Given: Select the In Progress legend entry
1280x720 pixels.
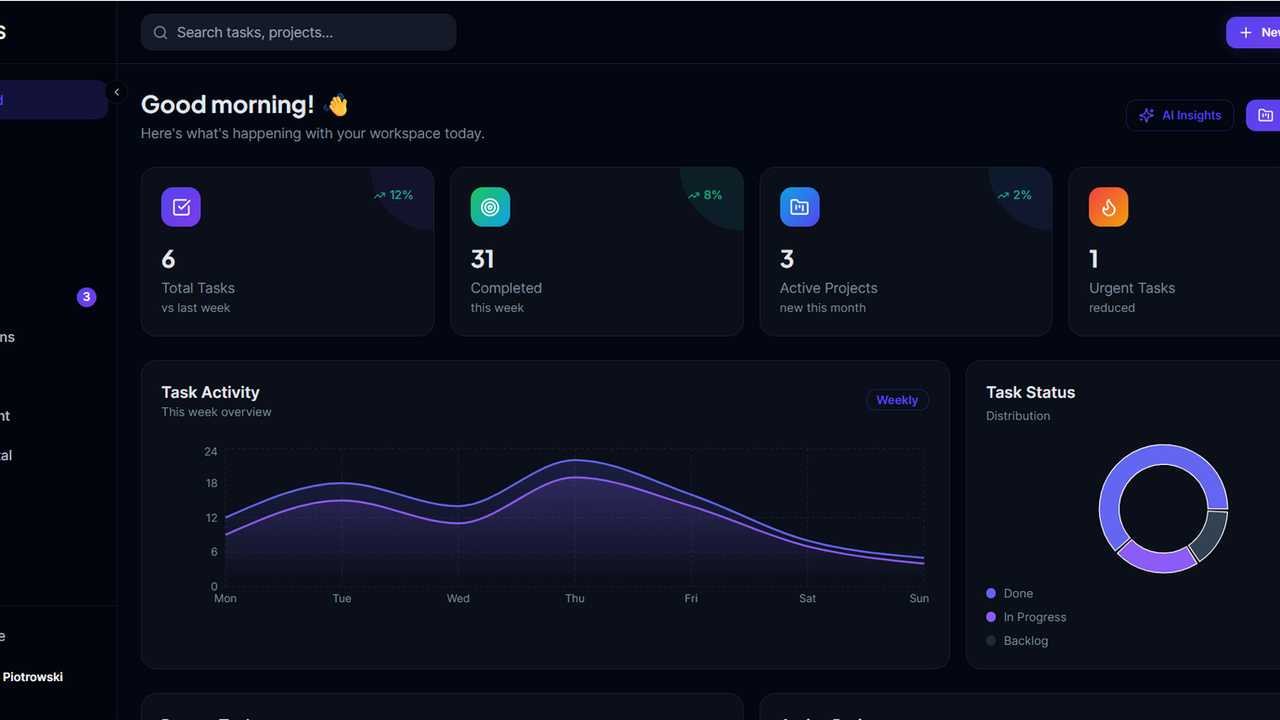Looking at the screenshot, I should point(1026,617).
